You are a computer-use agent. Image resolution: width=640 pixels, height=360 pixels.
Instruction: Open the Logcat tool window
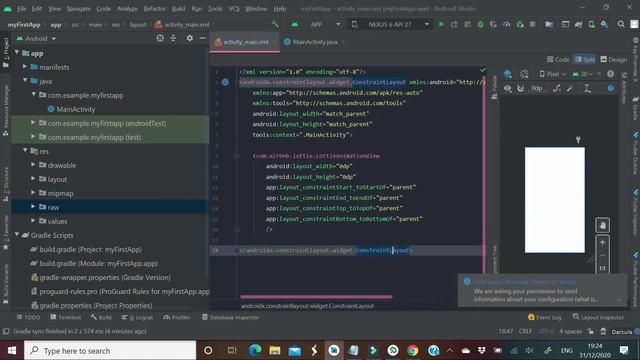[x=137, y=317]
